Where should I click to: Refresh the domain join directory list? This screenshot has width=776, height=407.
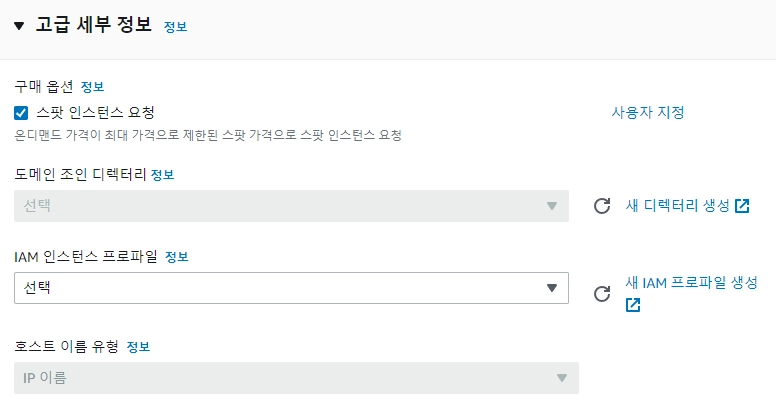(x=602, y=206)
